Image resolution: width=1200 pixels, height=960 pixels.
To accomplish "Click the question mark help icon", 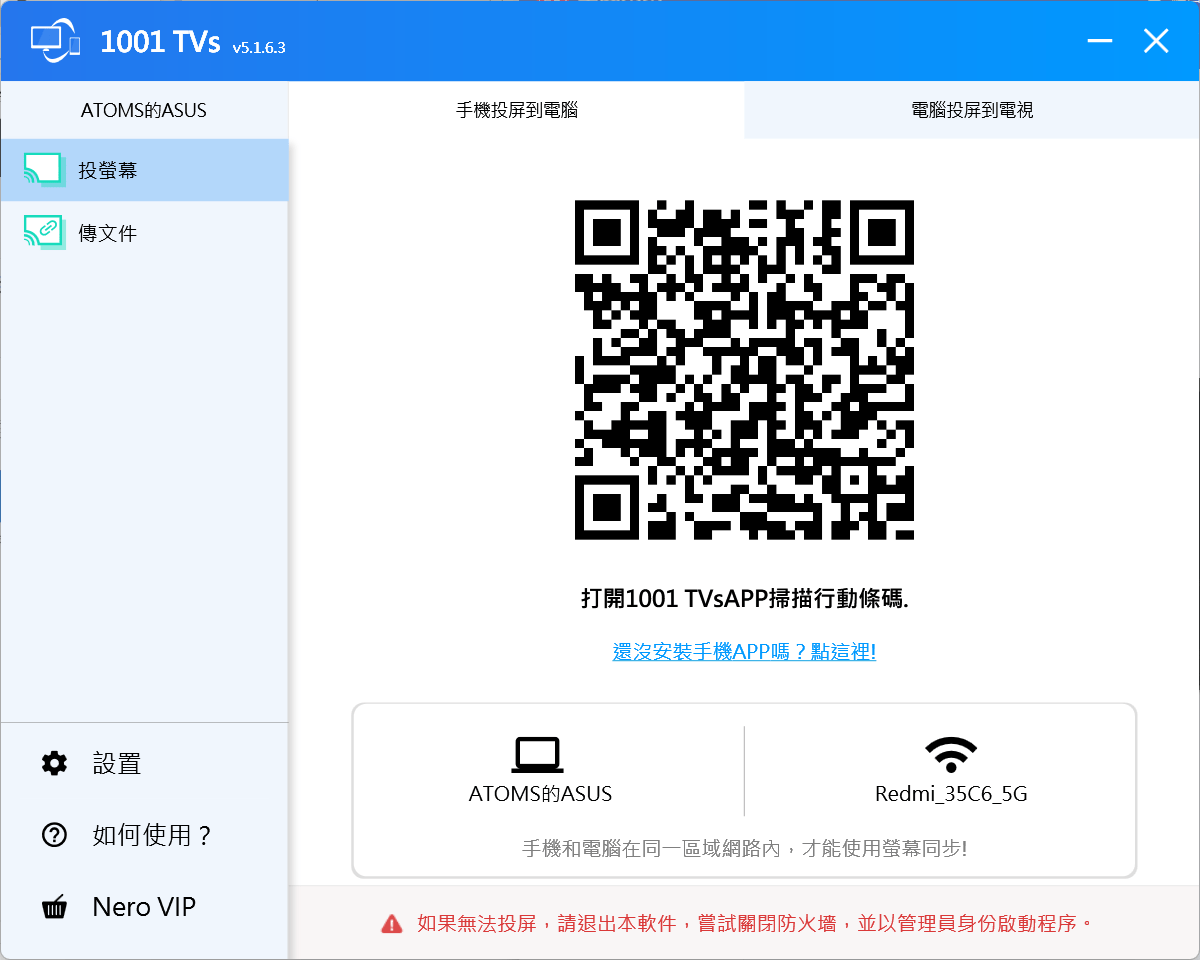I will point(54,835).
